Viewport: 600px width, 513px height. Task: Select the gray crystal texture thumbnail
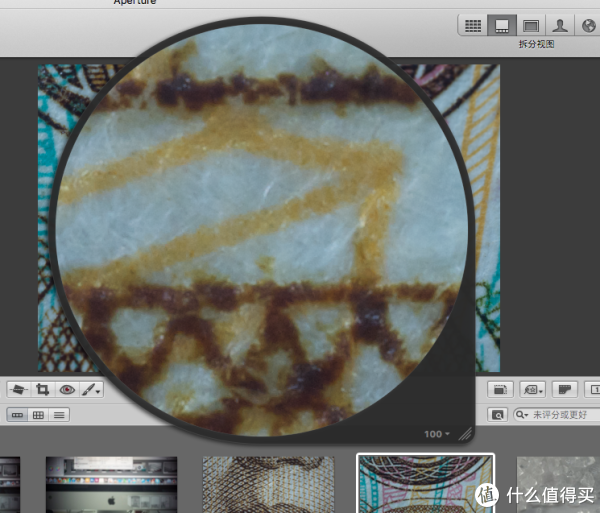pos(558,484)
